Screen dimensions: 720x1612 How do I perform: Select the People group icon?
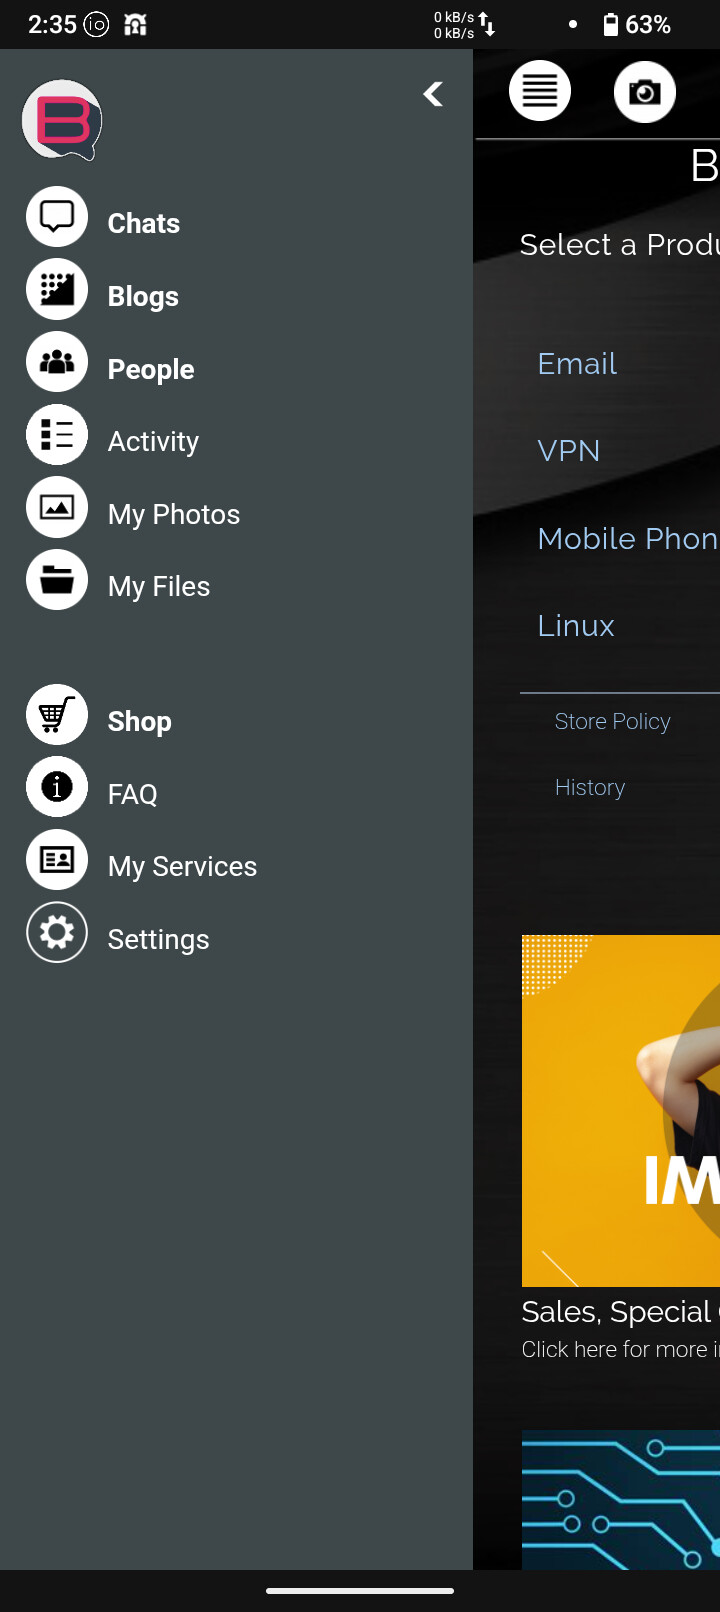[57, 362]
